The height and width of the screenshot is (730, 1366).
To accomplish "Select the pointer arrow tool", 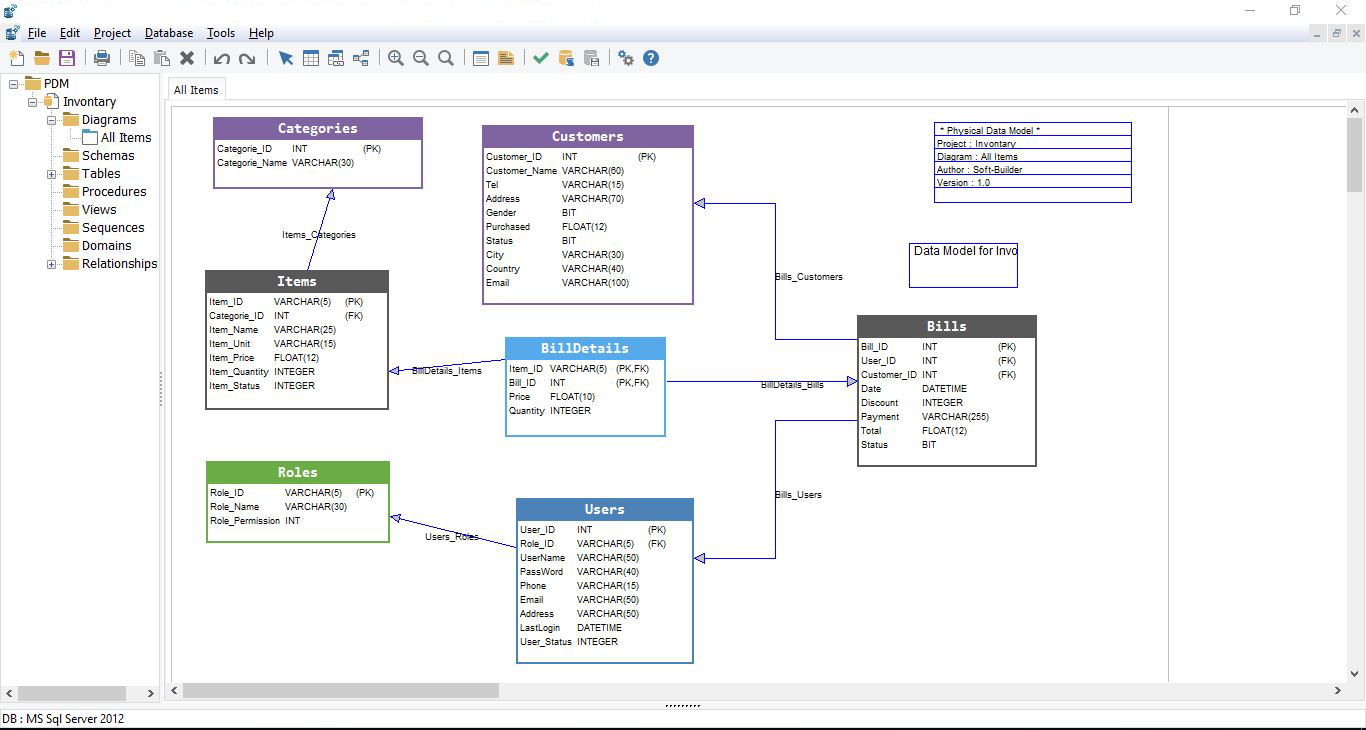I will pyautogui.click(x=286, y=58).
